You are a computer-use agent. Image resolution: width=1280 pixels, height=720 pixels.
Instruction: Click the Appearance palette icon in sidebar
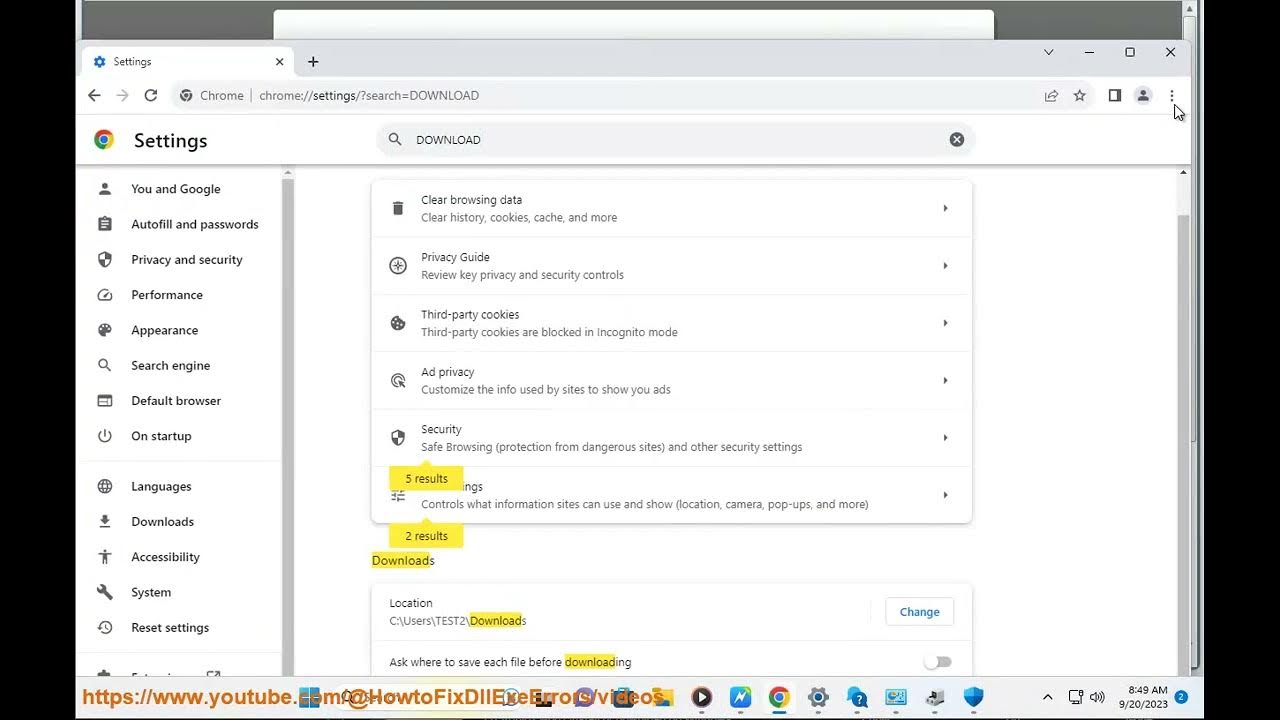pos(105,330)
